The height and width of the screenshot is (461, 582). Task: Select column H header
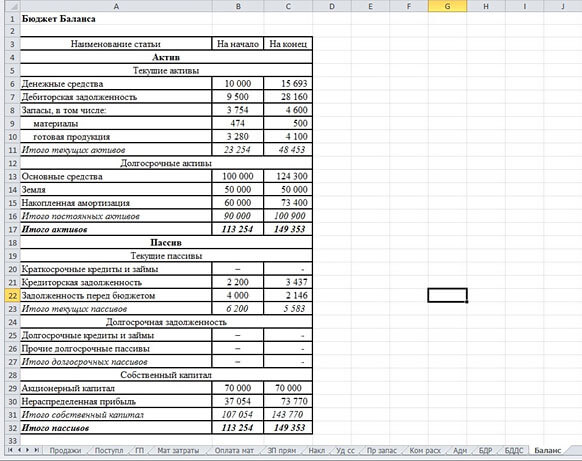[486, 6]
